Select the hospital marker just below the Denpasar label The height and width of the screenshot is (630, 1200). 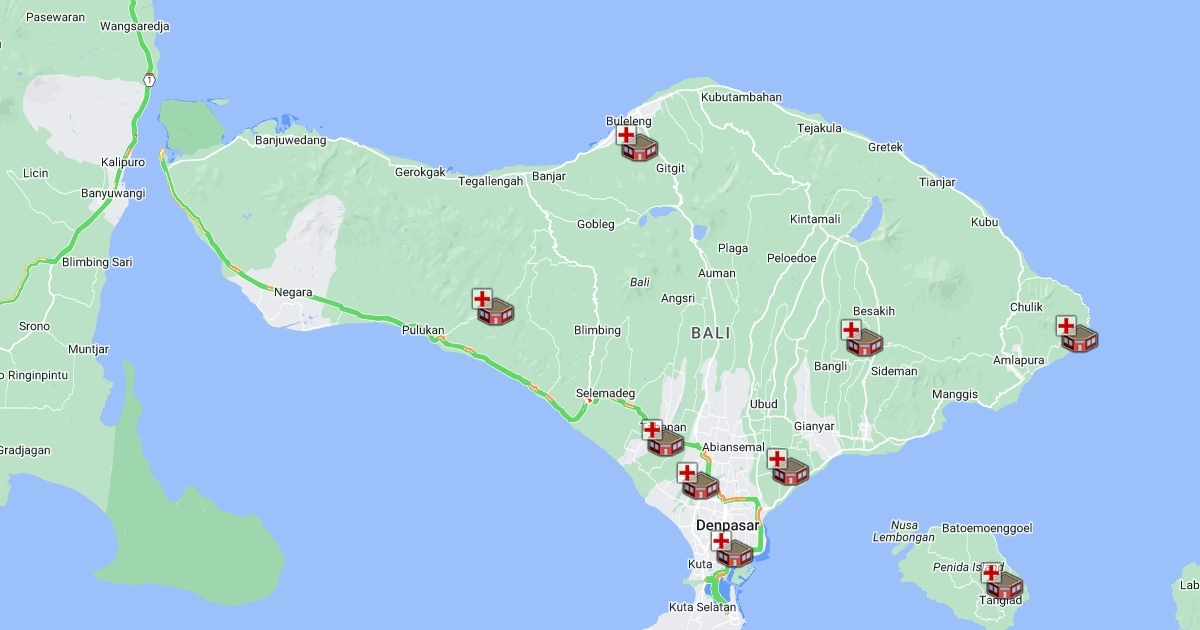pos(731,550)
